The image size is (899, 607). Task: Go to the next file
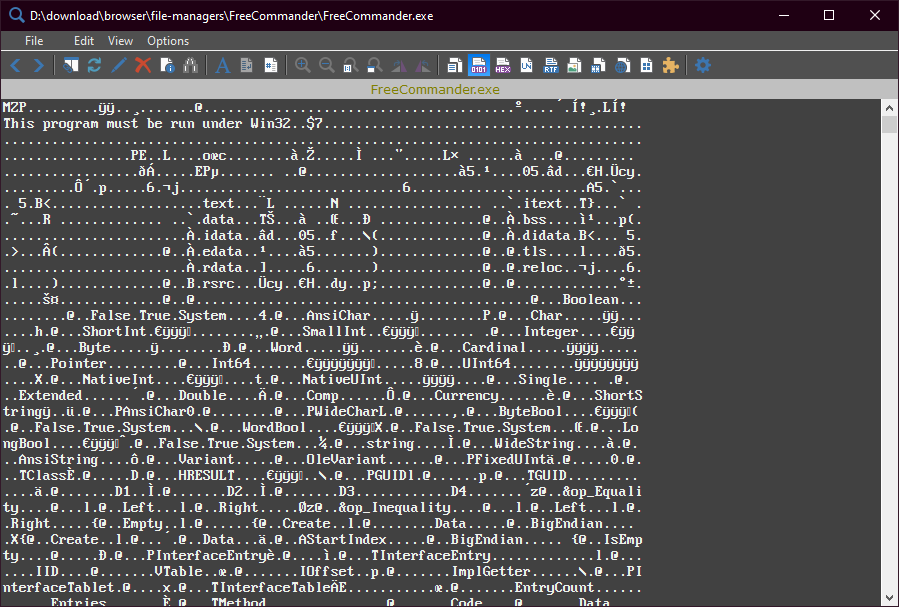click(38, 65)
